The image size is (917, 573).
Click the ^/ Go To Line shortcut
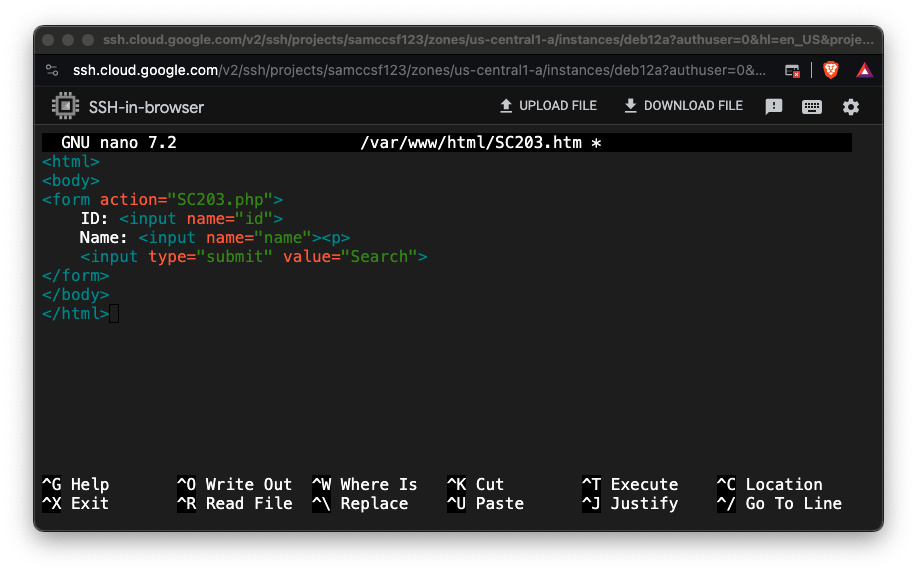[x=779, y=503]
